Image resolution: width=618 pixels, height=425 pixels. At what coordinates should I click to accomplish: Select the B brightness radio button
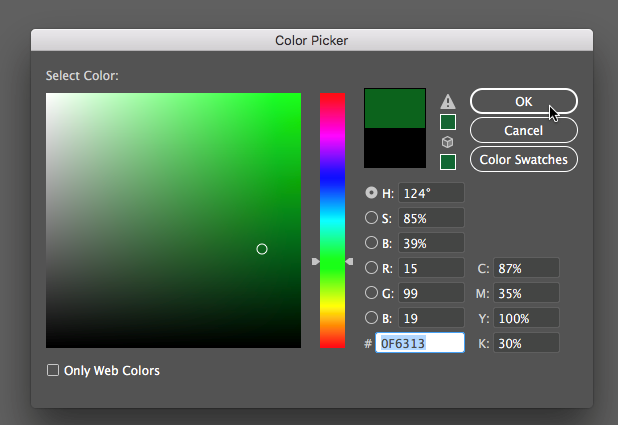(372, 242)
